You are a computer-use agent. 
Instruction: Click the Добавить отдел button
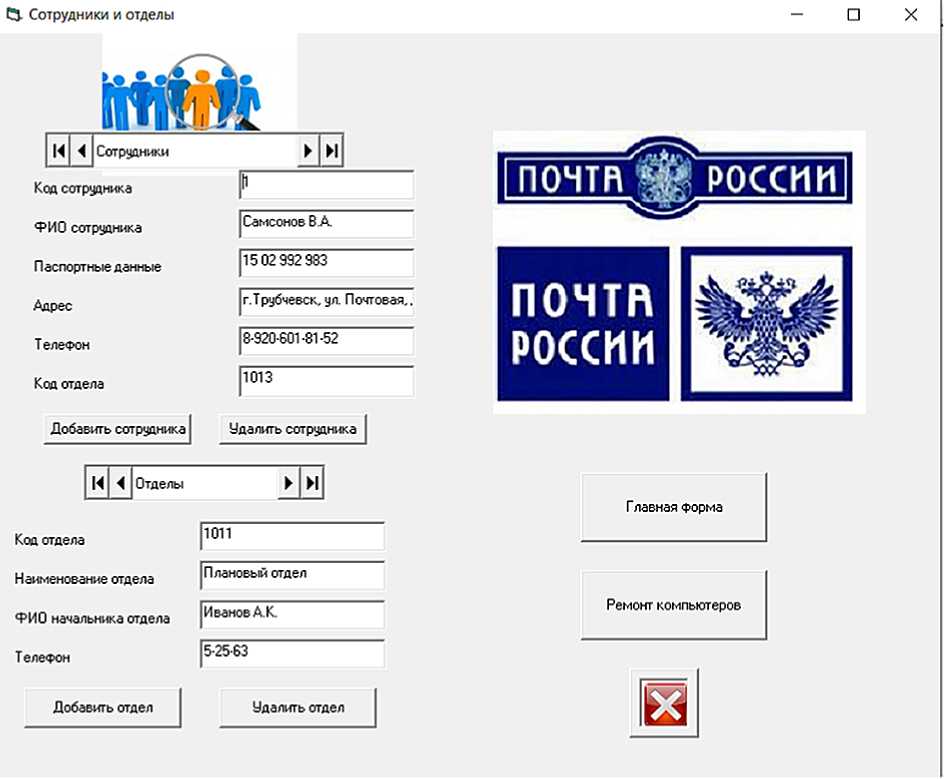(x=102, y=707)
